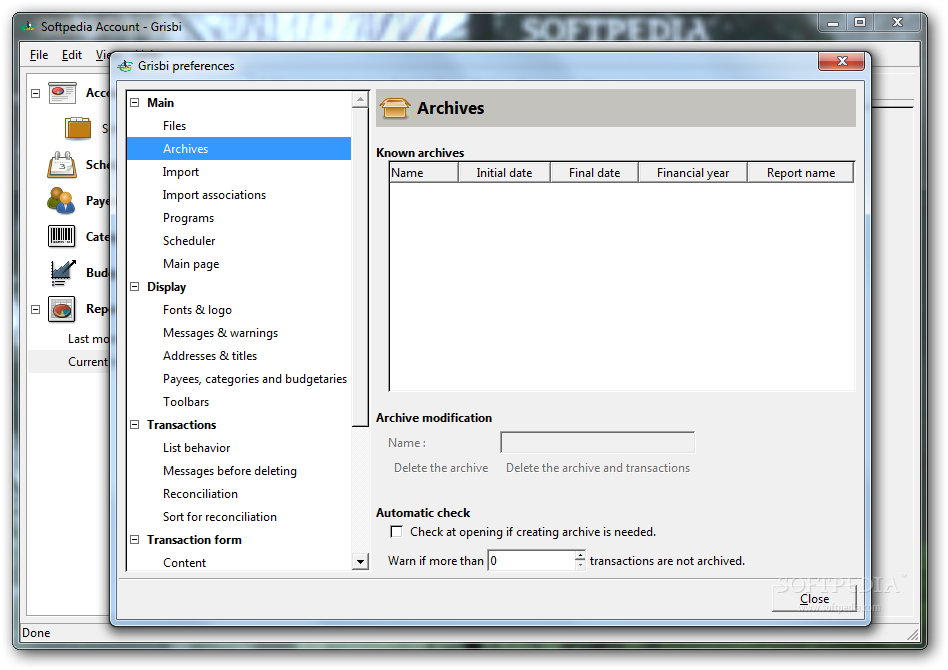This screenshot has height=670, width=948.
Task: Collapse Reports node in main window sidebar
Action: [36, 309]
